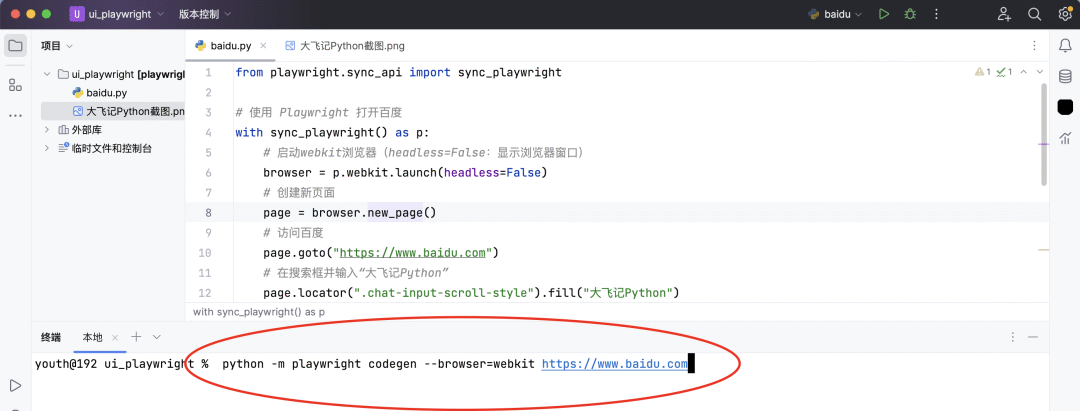This screenshot has width=1080, height=411.
Task: Open the terminal shell type dropdown arrow
Action: point(157,337)
